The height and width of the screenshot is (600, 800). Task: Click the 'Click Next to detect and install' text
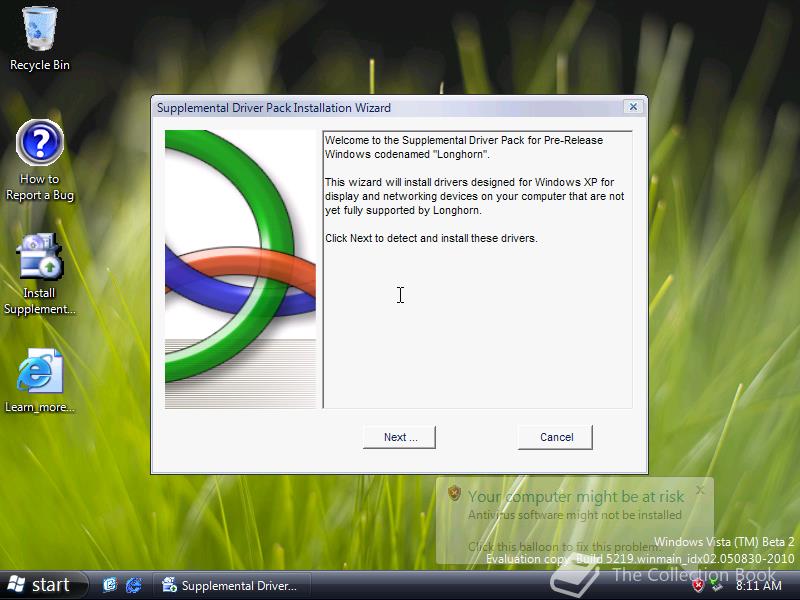pos(431,238)
